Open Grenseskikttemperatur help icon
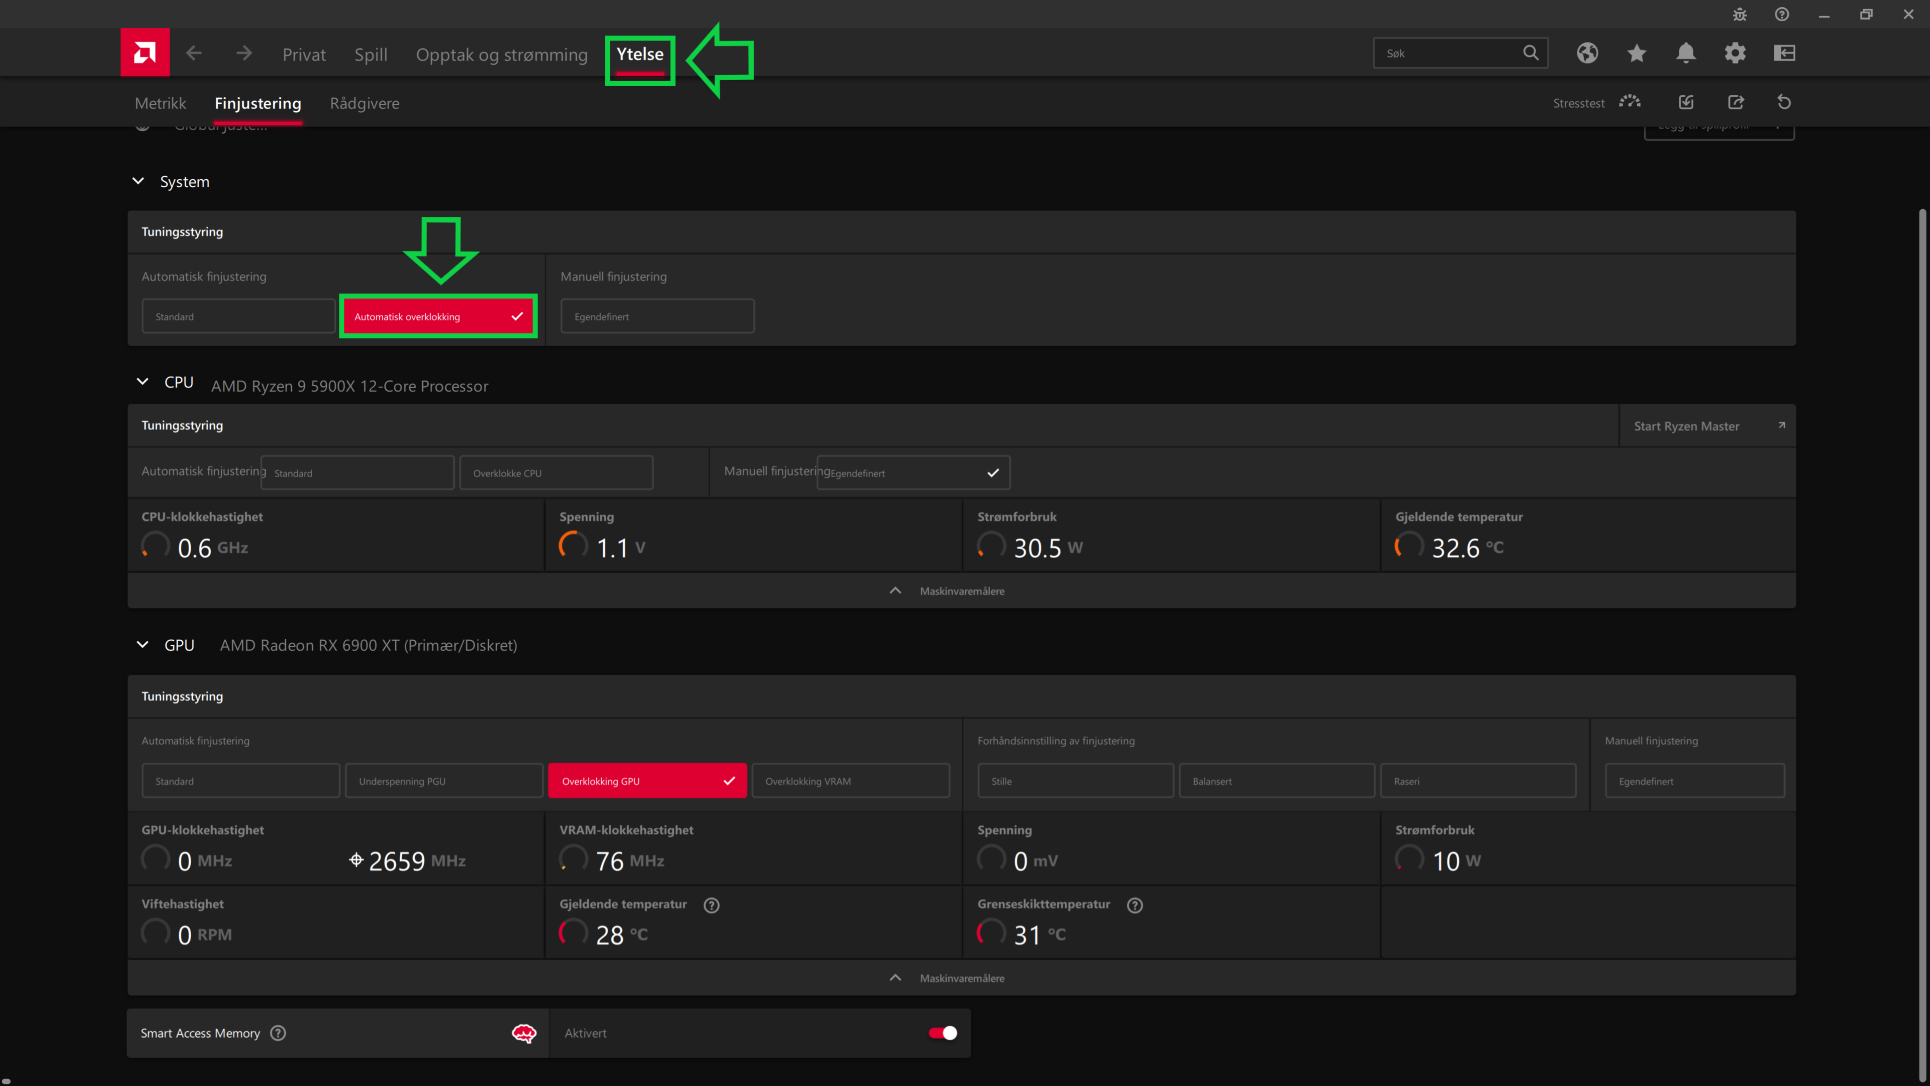This screenshot has height=1086, width=1930. point(1135,905)
